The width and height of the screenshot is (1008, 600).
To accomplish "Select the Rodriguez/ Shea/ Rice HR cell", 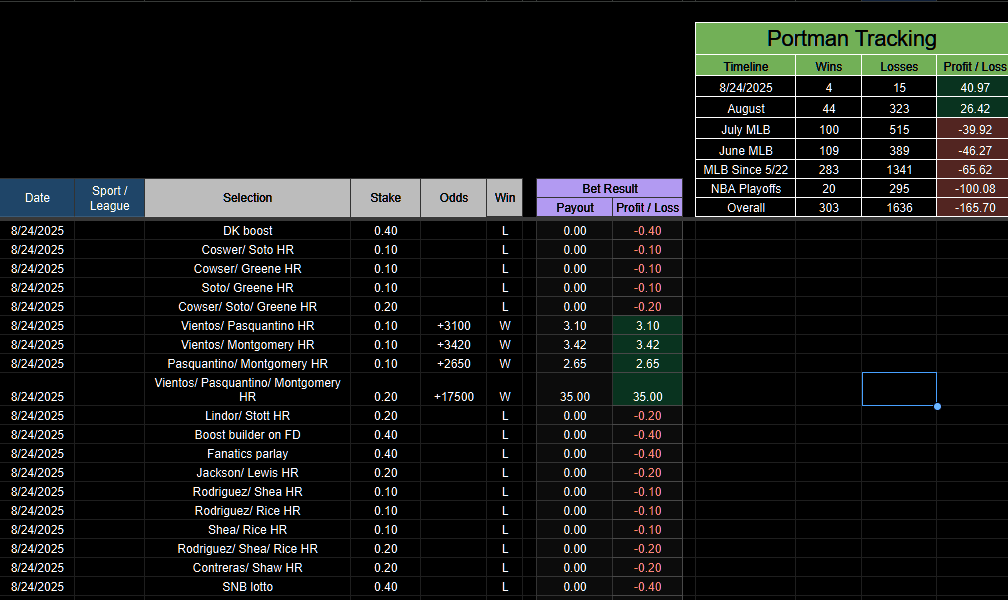I will 248,549.
